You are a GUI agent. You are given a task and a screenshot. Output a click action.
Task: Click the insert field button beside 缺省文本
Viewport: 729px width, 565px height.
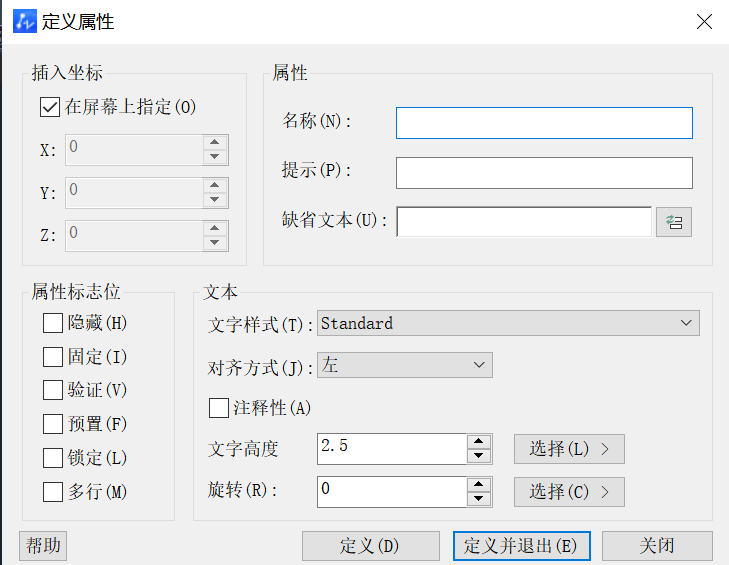coord(674,222)
